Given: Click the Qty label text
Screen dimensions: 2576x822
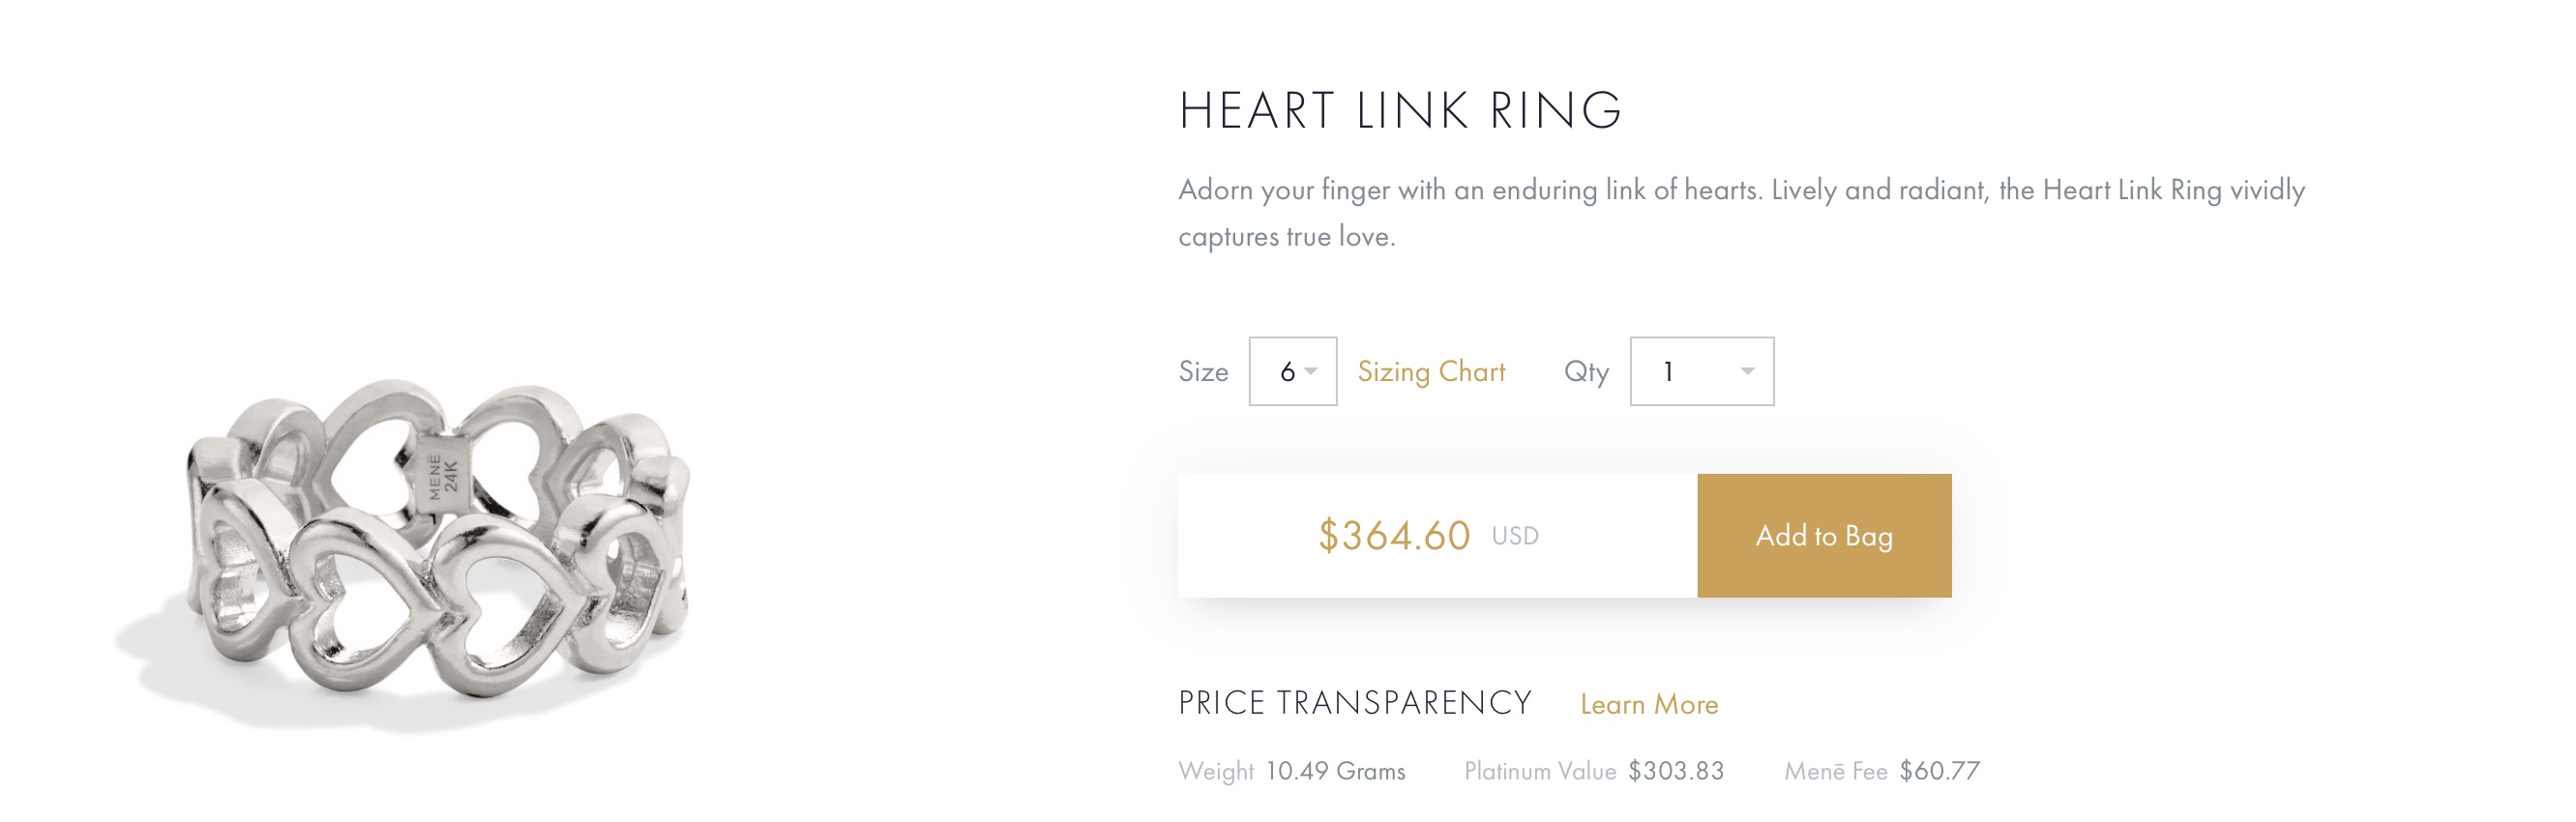Looking at the screenshot, I should tap(1586, 372).
